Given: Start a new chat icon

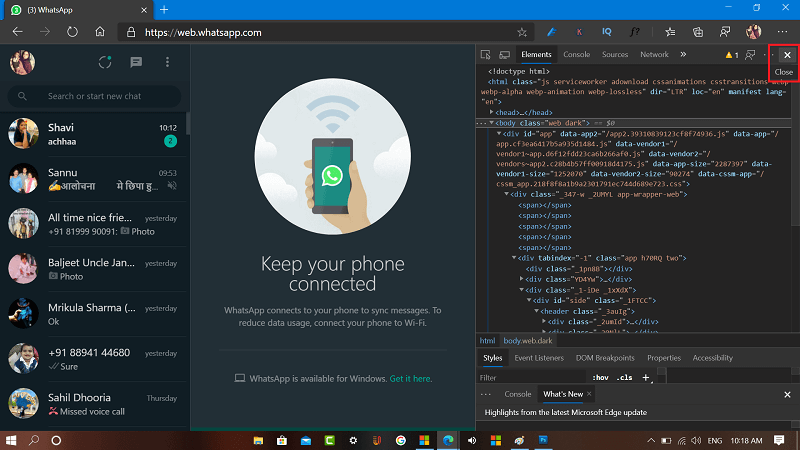Looking at the screenshot, I should 136,62.
